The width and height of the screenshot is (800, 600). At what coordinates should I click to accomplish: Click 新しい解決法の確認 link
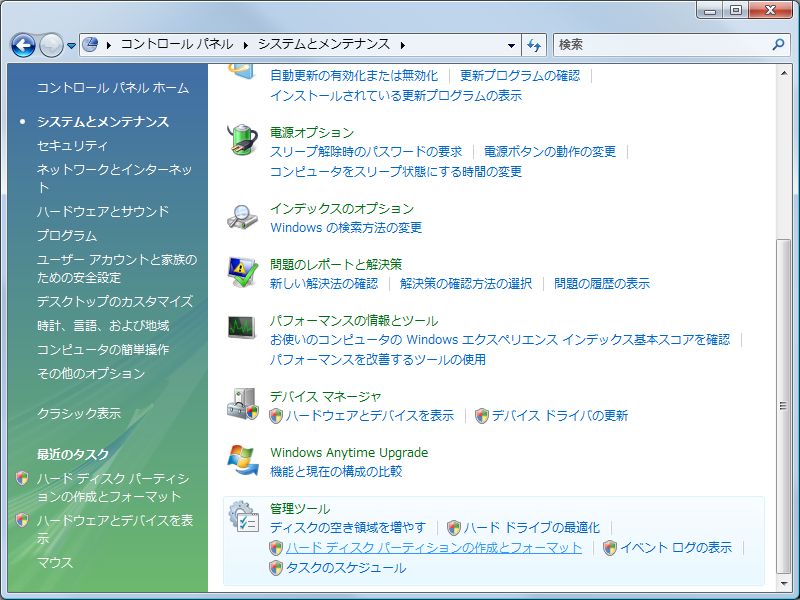click(x=324, y=284)
